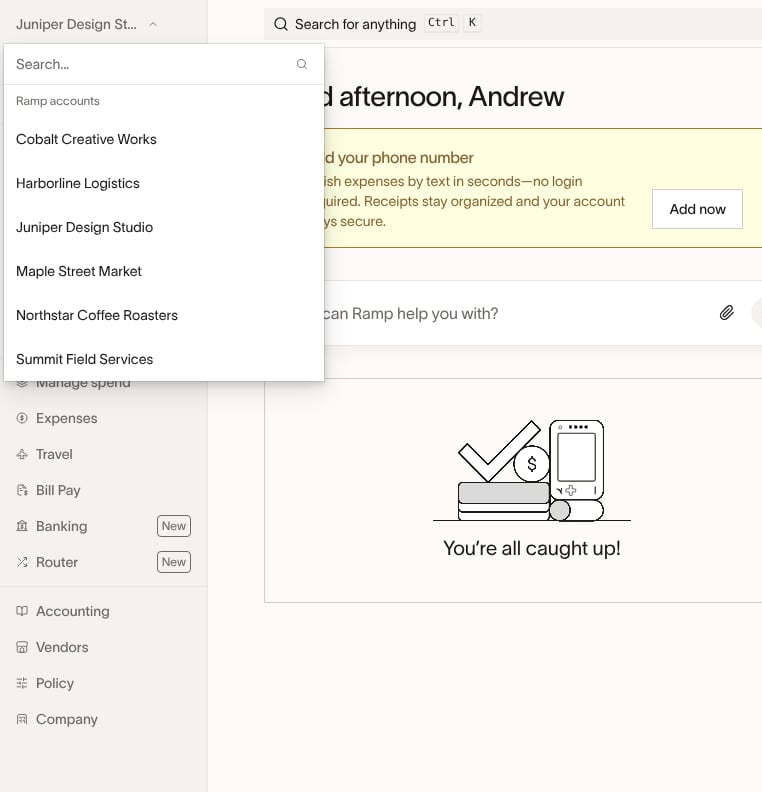Switch to Summit Field Services account
Image resolution: width=762 pixels, height=792 pixels.
click(164, 359)
